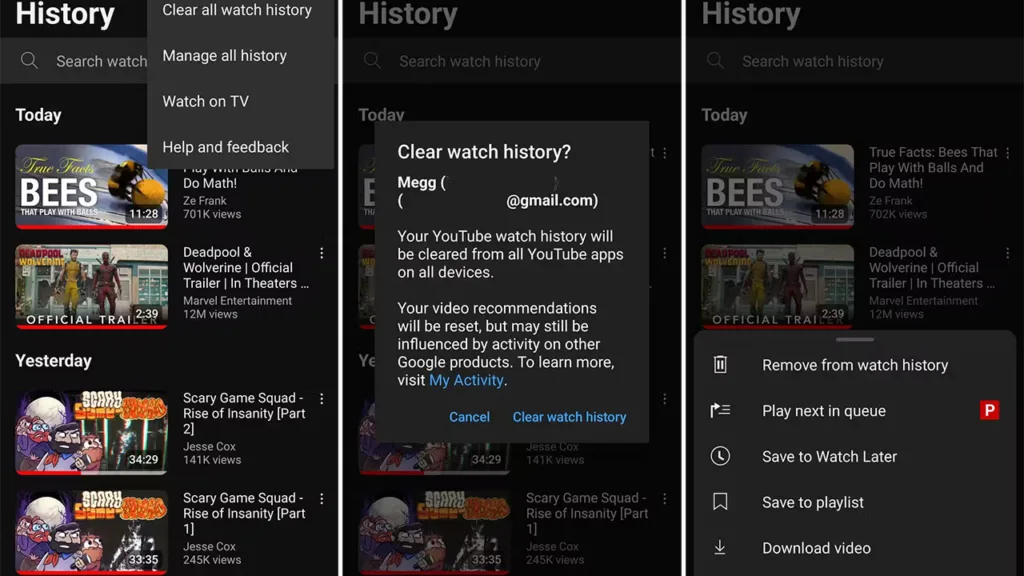1024x576 pixels.
Task: Tap the download arrow icon
Action: pyautogui.click(x=720, y=547)
